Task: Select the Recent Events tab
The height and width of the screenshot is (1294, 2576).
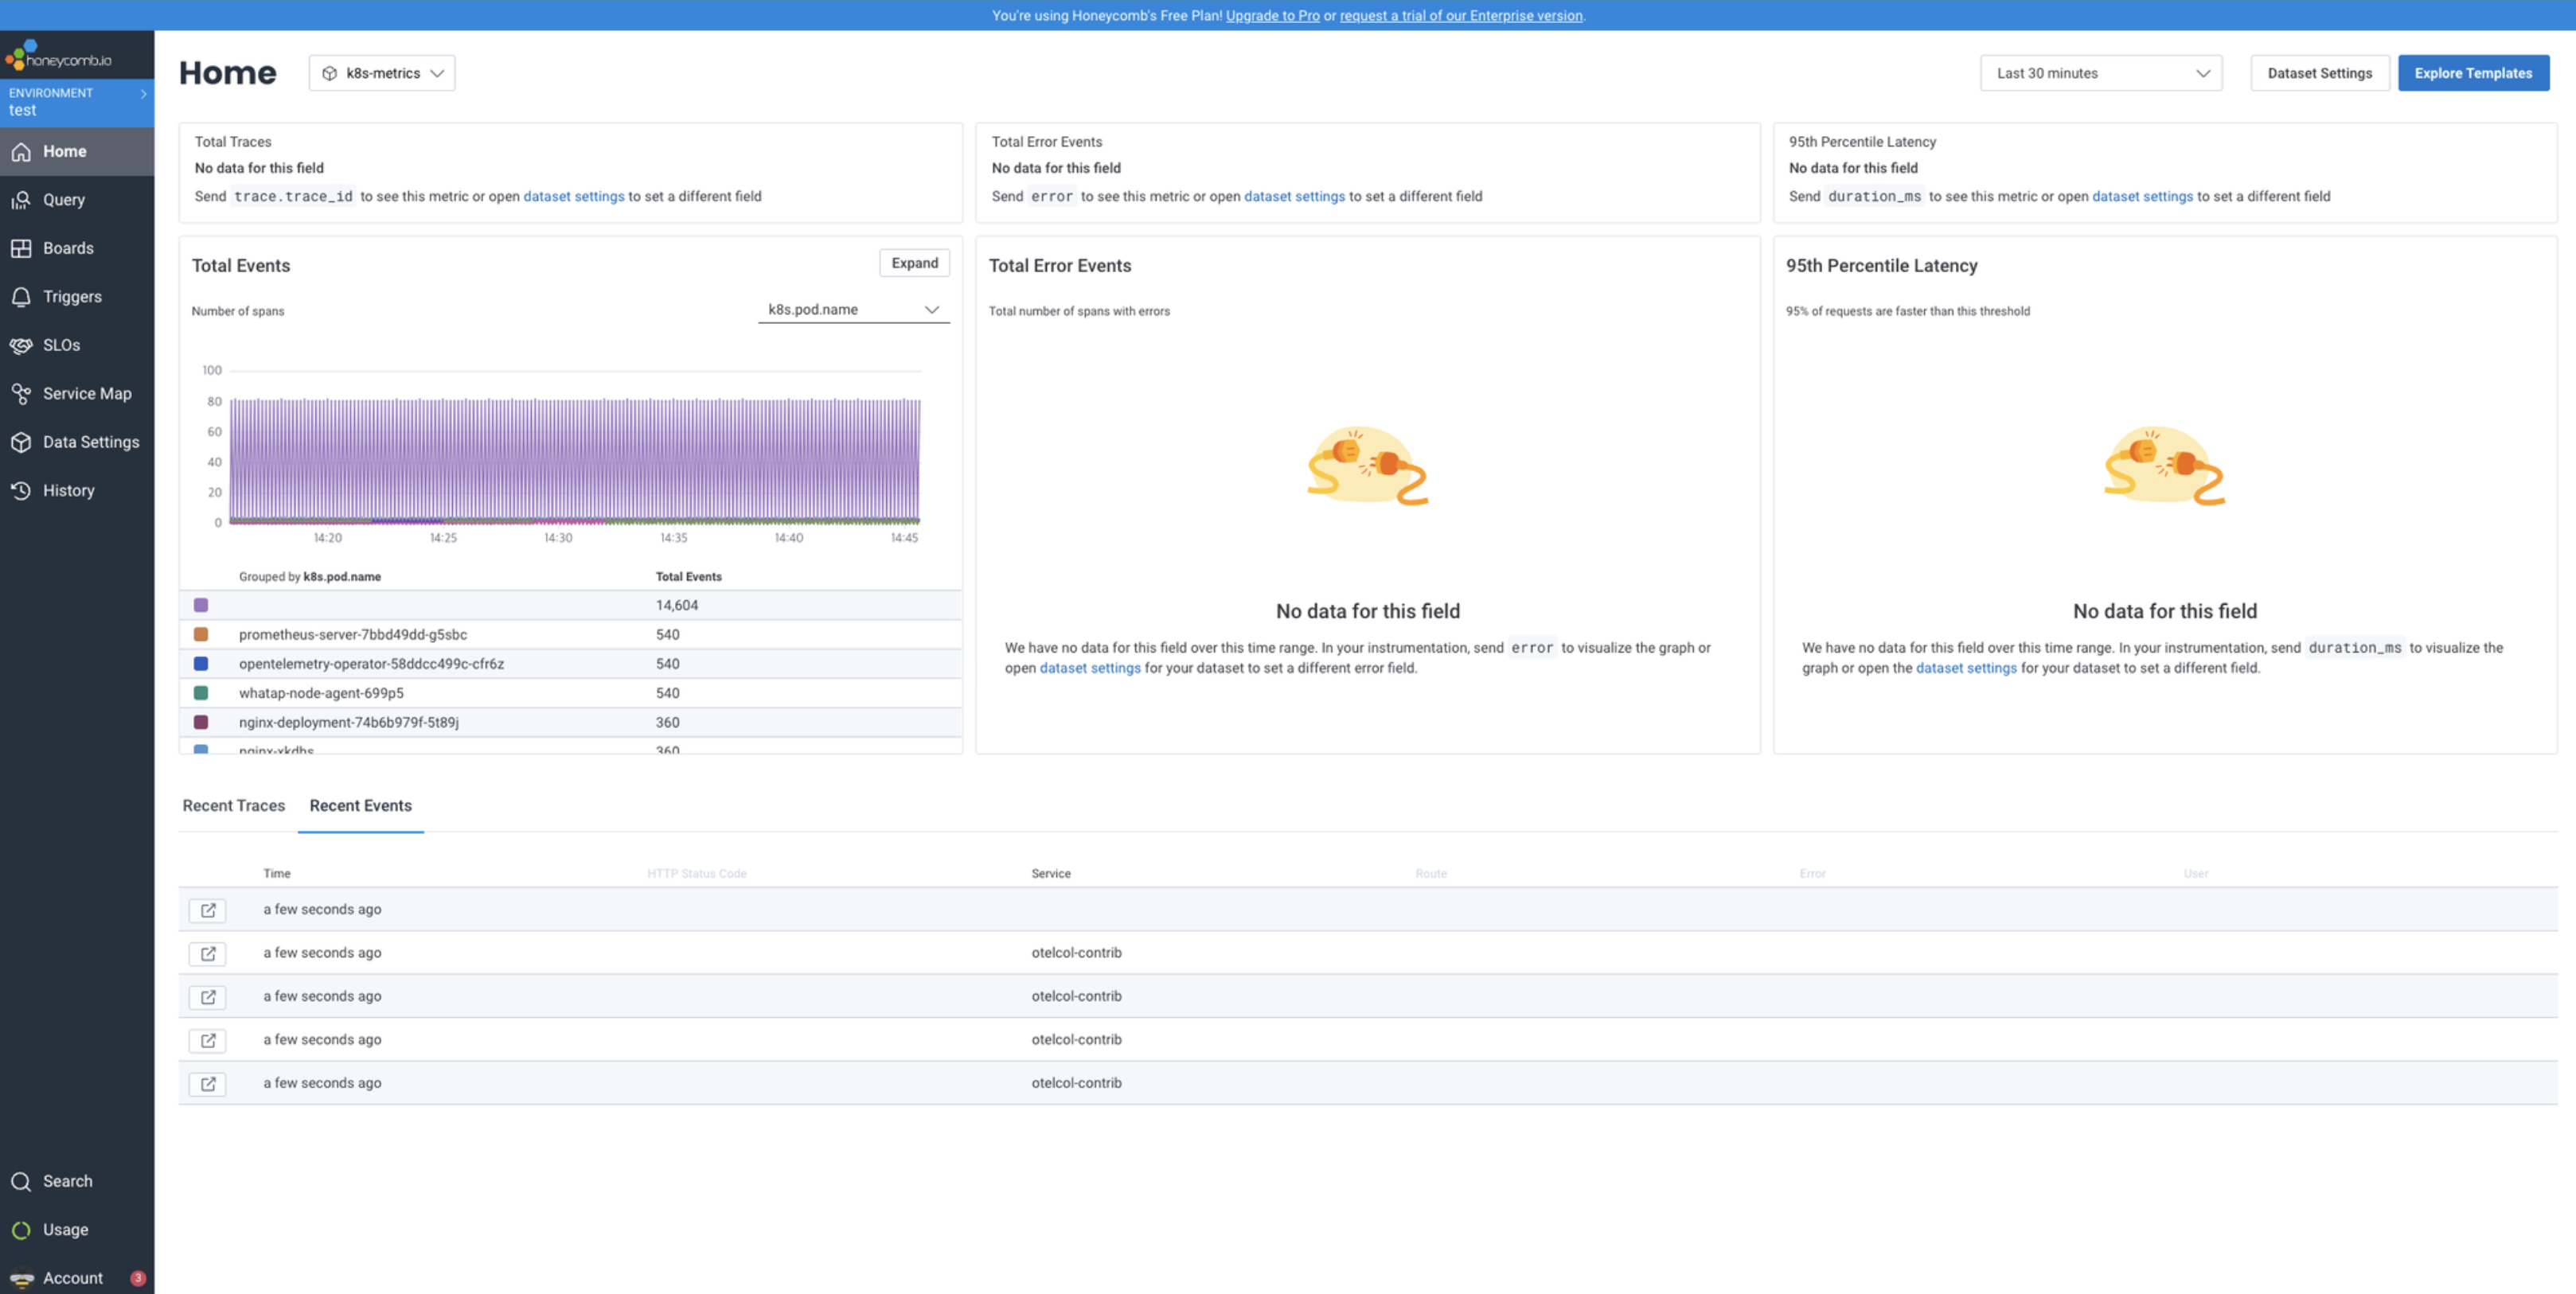Action: click(360, 806)
